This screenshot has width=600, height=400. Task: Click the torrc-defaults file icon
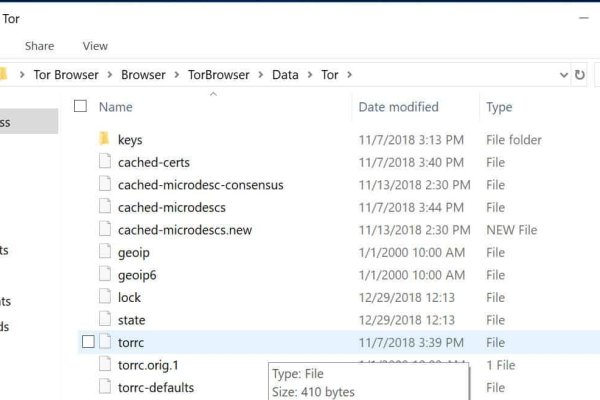[x=105, y=387]
